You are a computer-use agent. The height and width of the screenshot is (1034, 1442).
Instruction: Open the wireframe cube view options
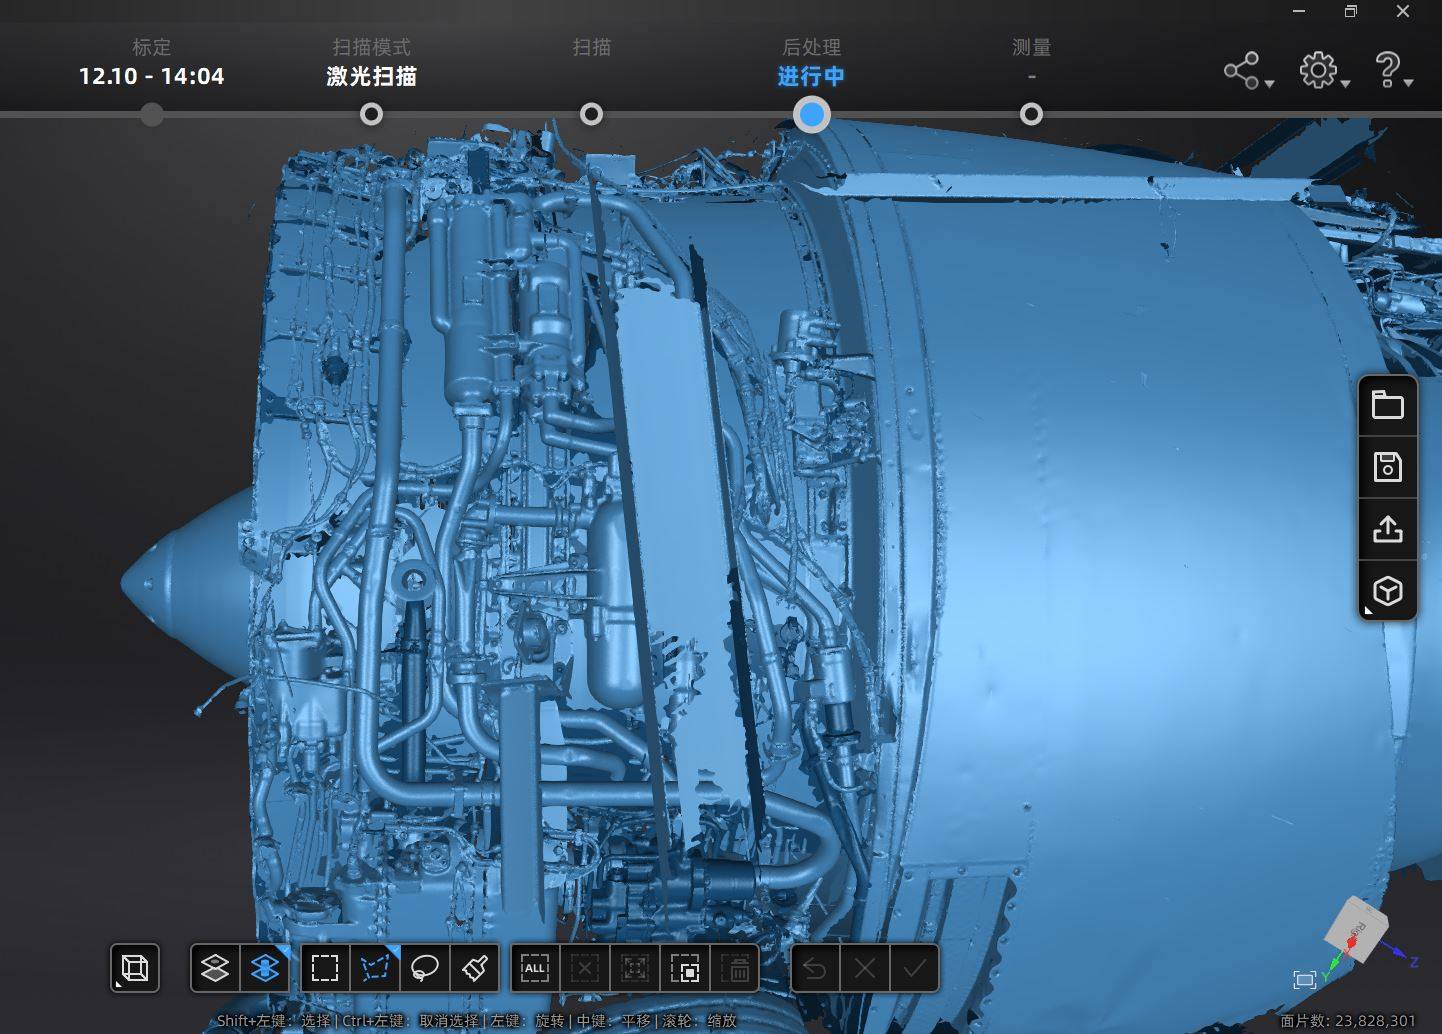tap(135, 968)
